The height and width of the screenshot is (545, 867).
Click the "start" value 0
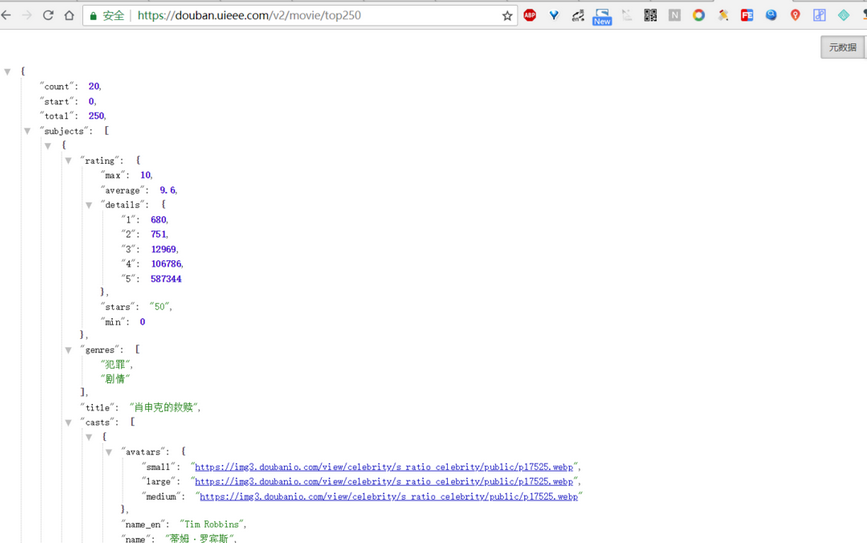91,101
